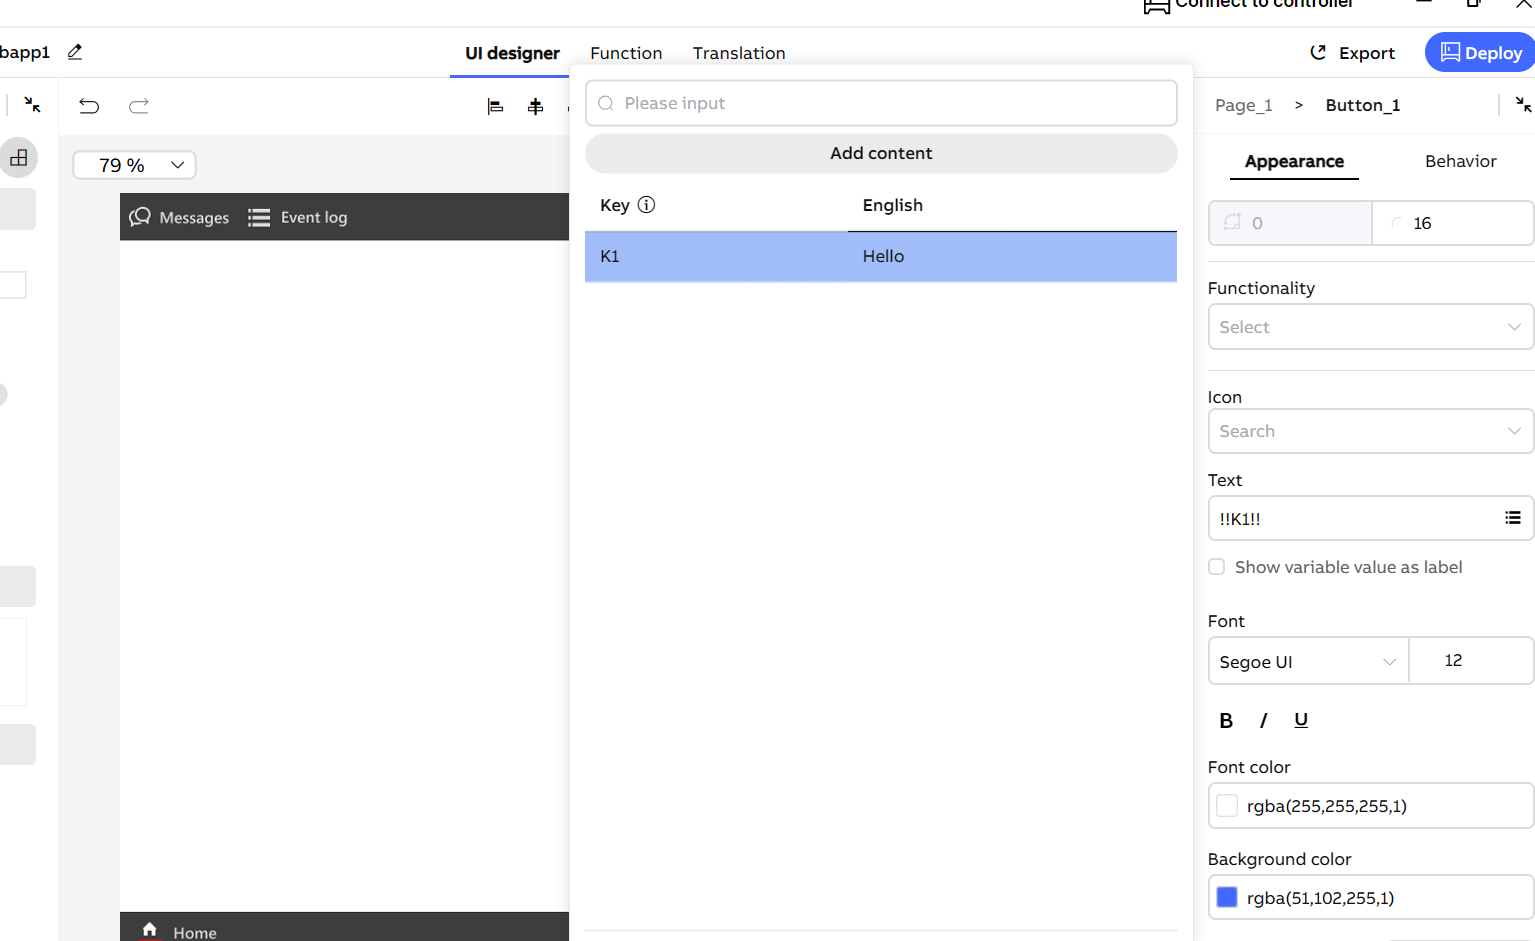Screen dimensions: 1535x941
Task: Enable Show variable value as label
Action: 1217,567
